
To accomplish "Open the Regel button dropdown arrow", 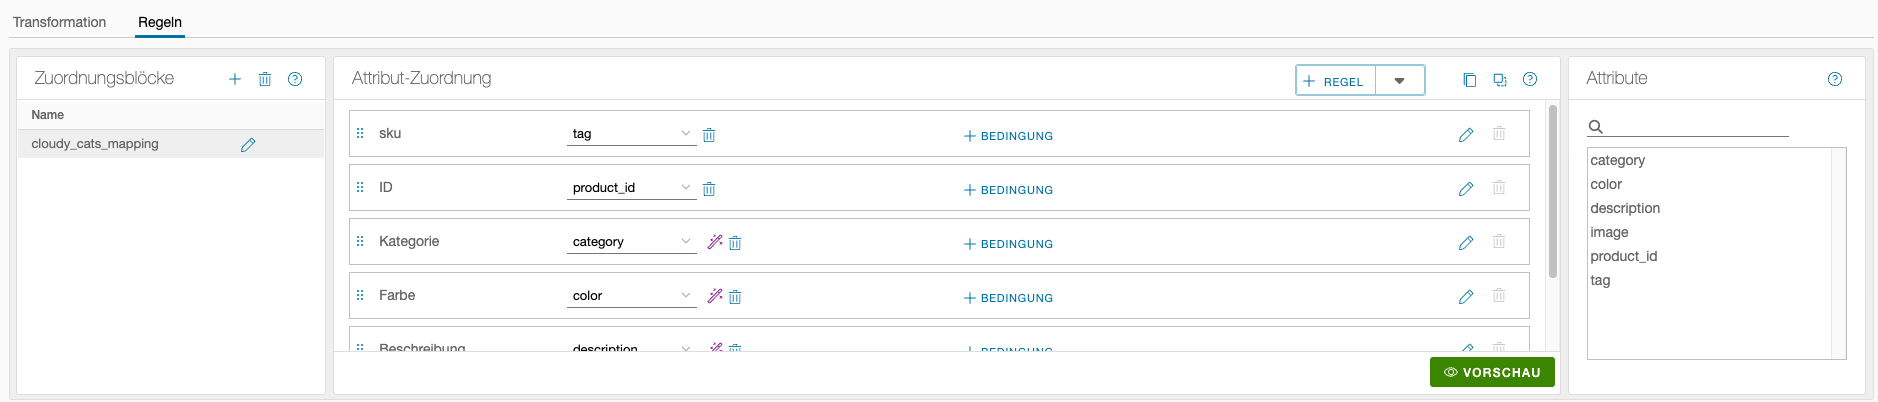I will coord(1400,81).
